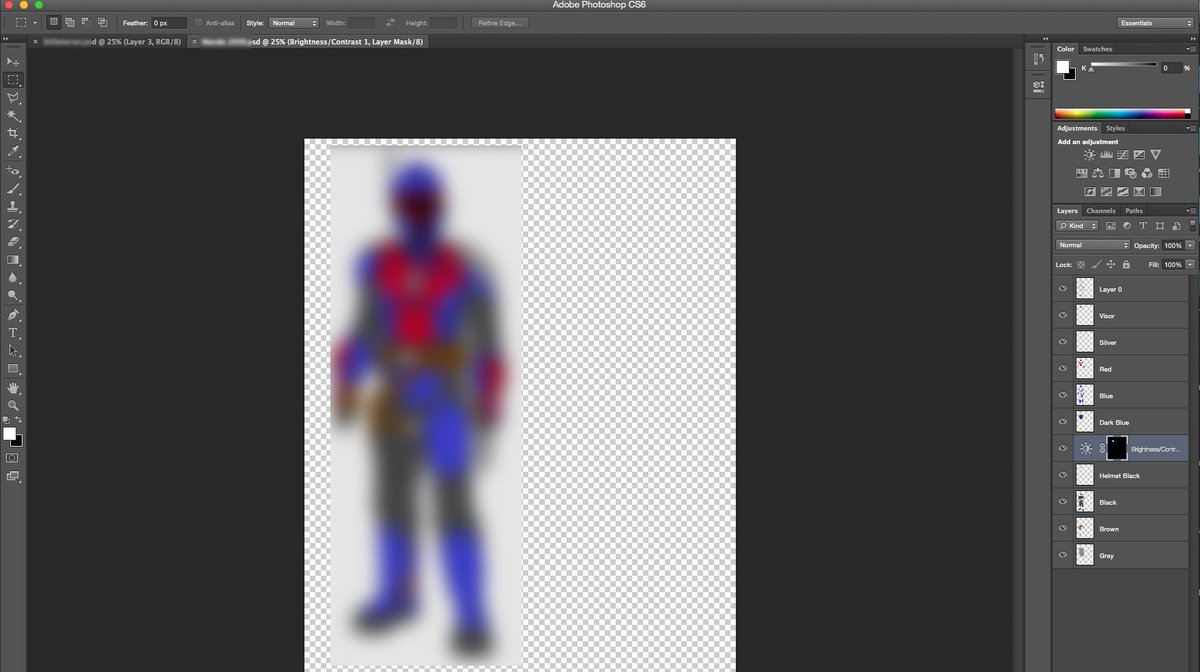1200x672 pixels.
Task: Open the Essentials workspace dropdown
Action: click(1155, 22)
